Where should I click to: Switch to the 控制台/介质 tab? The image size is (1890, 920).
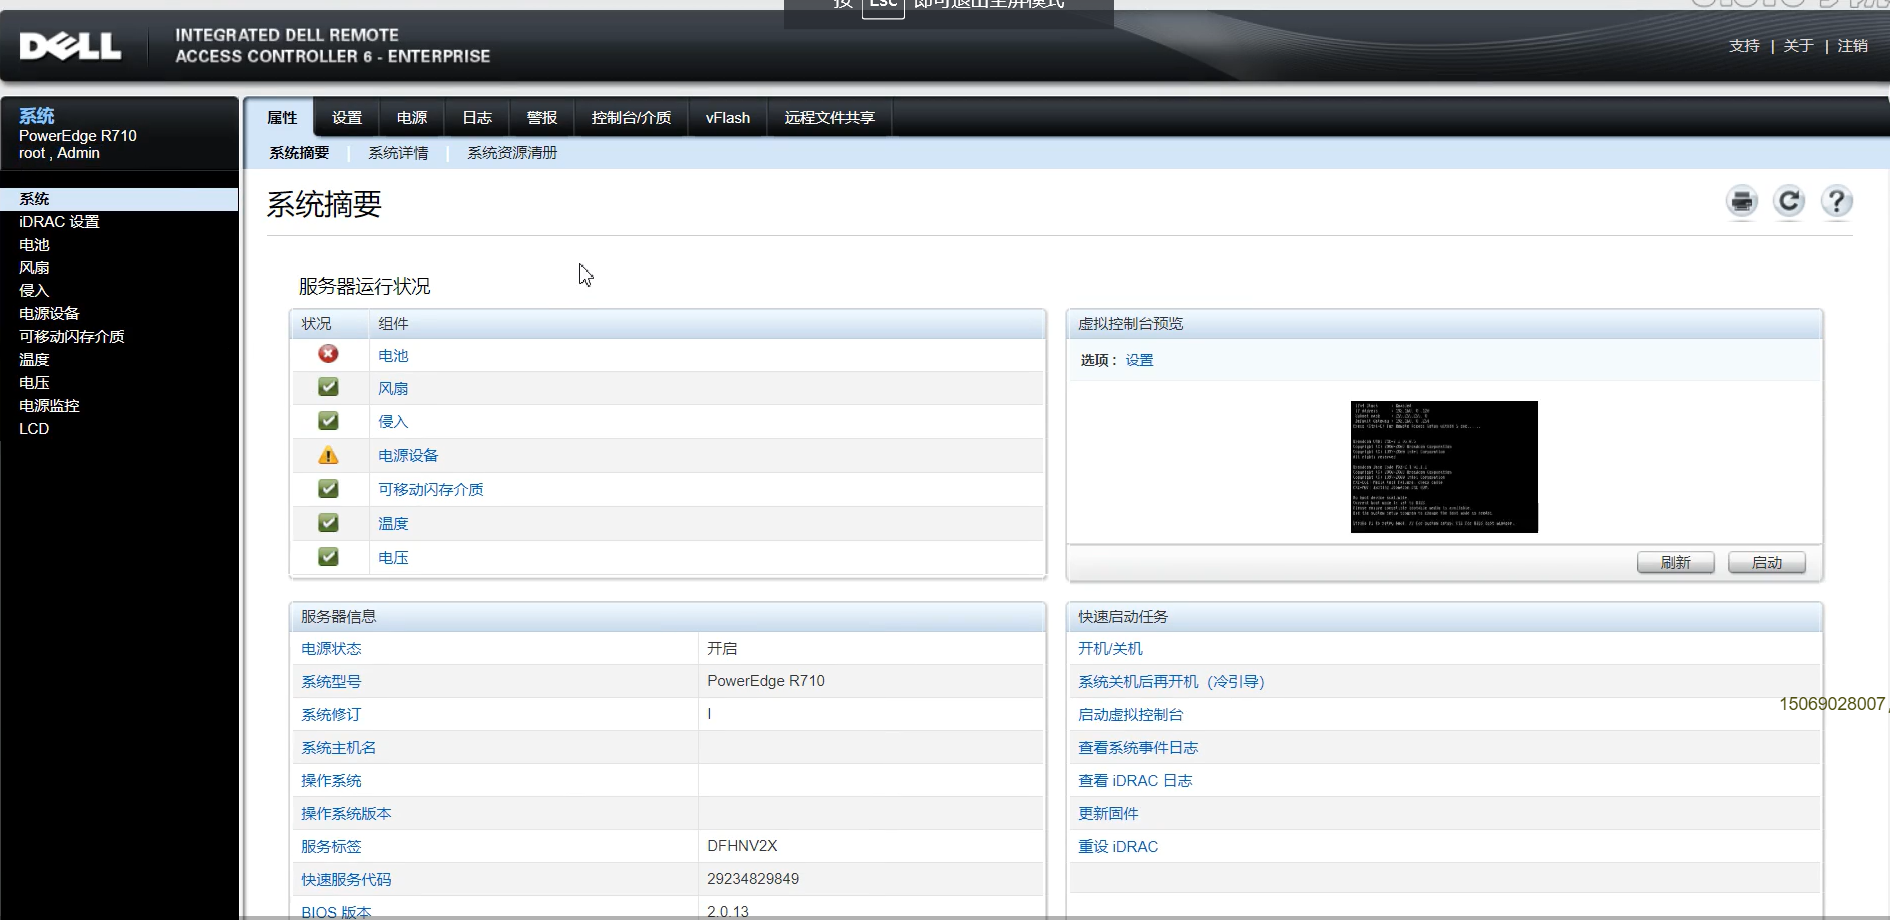tap(631, 117)
